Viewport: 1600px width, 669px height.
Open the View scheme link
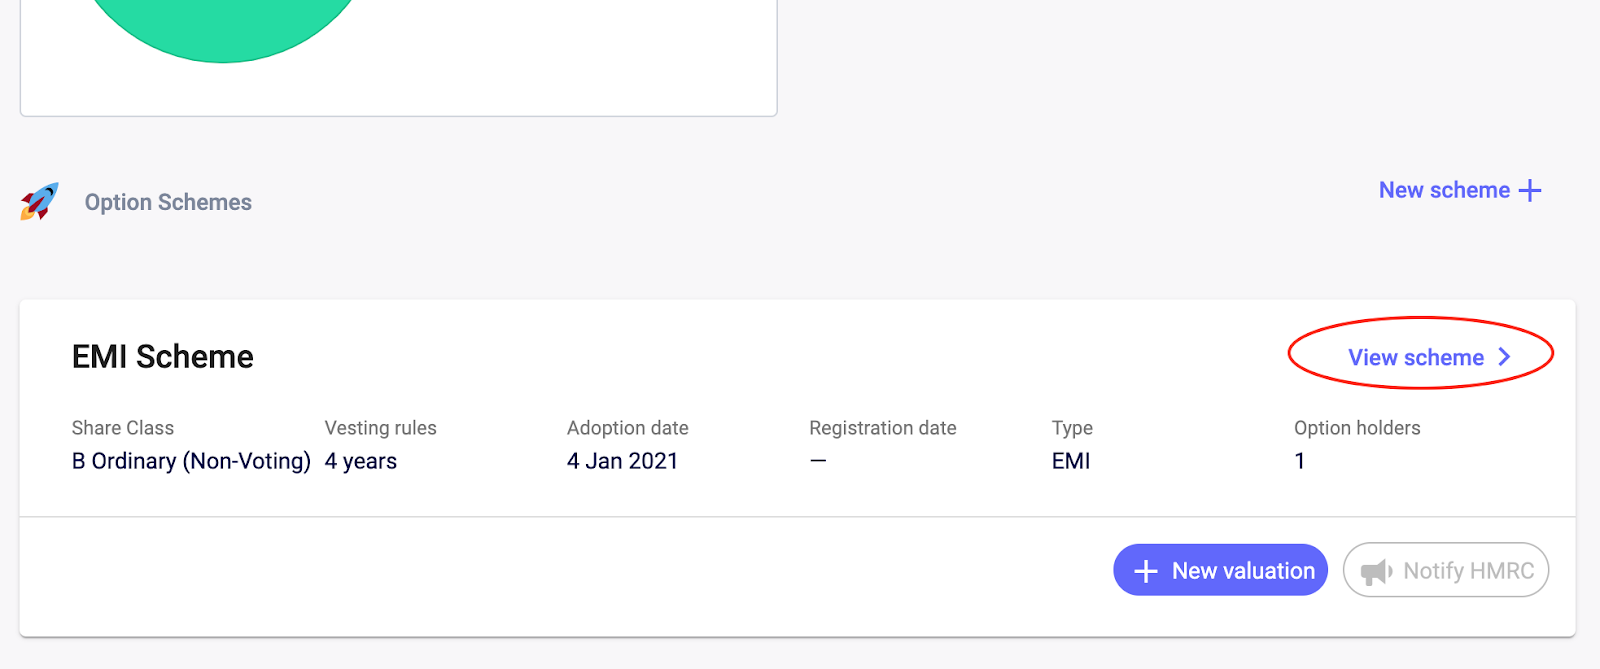1416,357
